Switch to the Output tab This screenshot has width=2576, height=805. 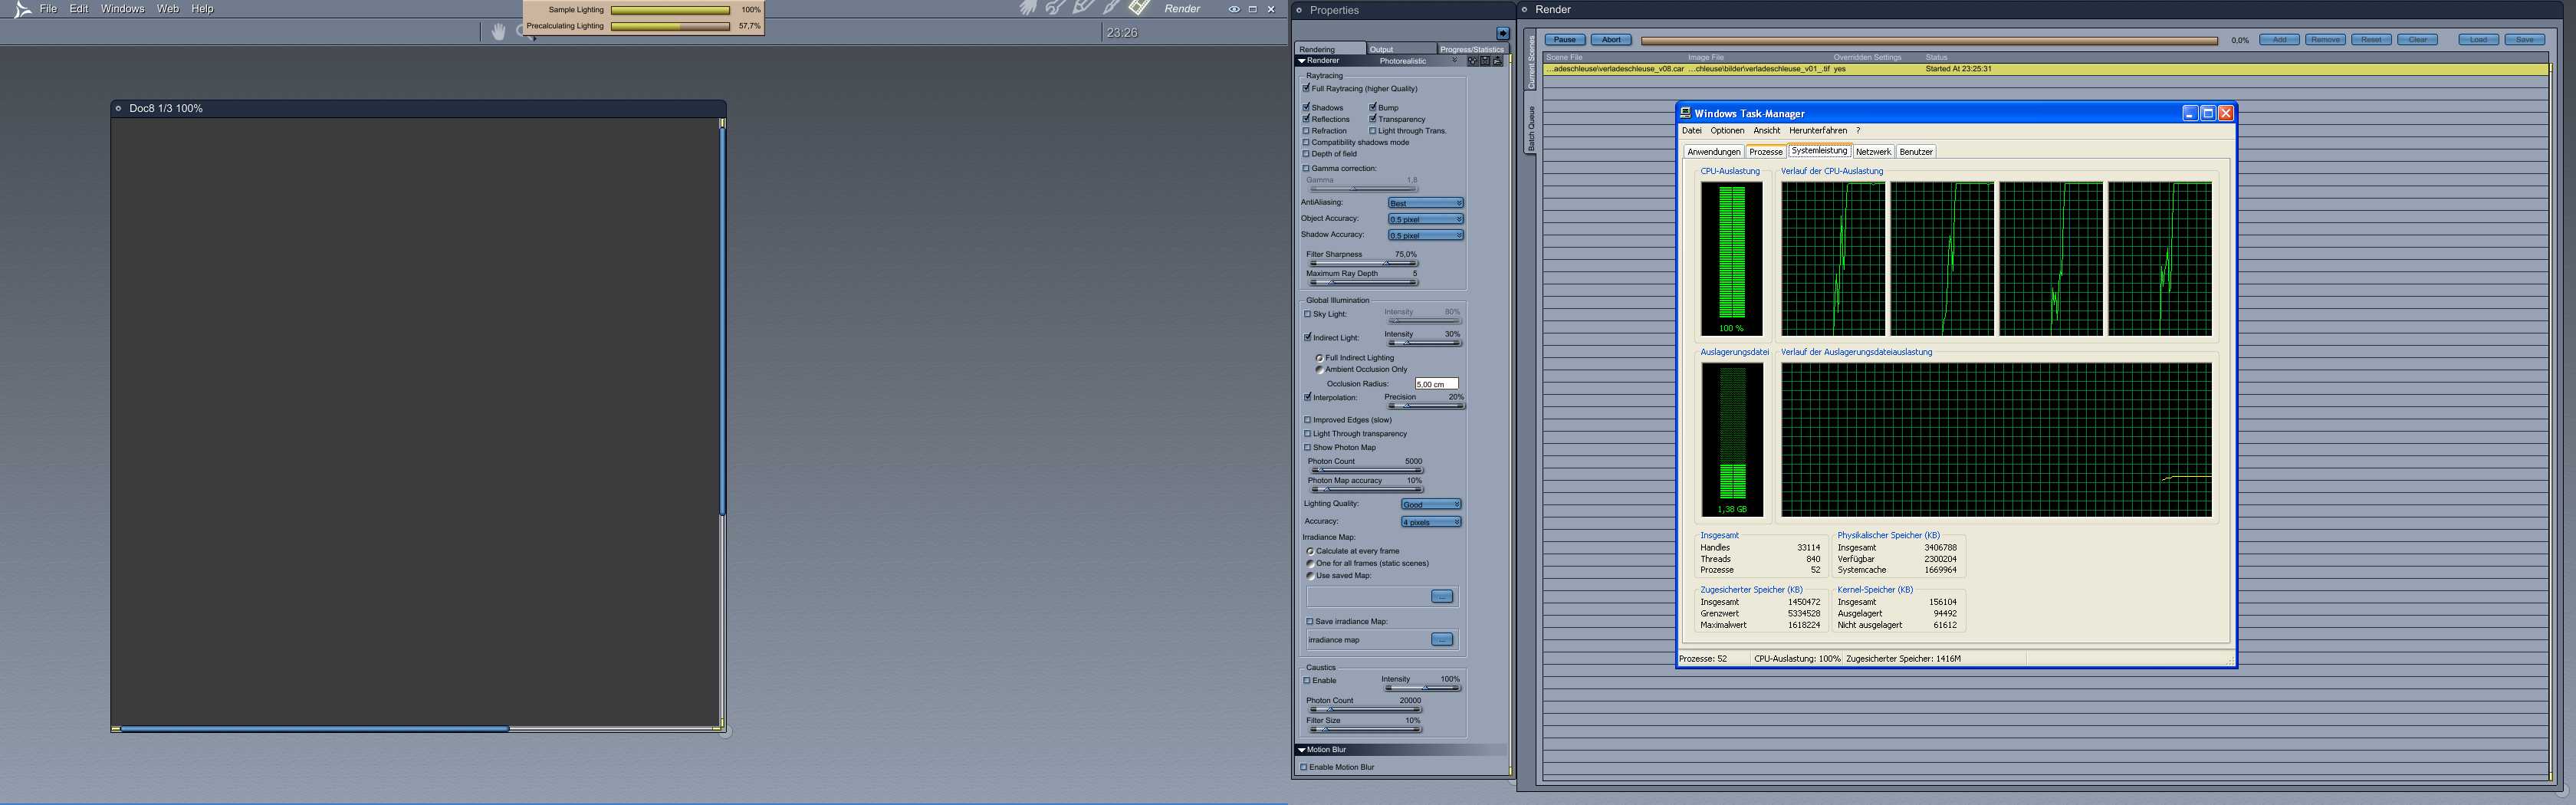[x=1401, y=49]
